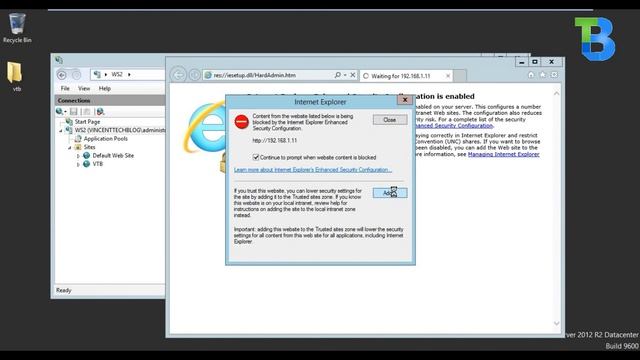Open the vtb folder on desktop
Viewport: 640px width, 360px height.
tap(15, 76)
